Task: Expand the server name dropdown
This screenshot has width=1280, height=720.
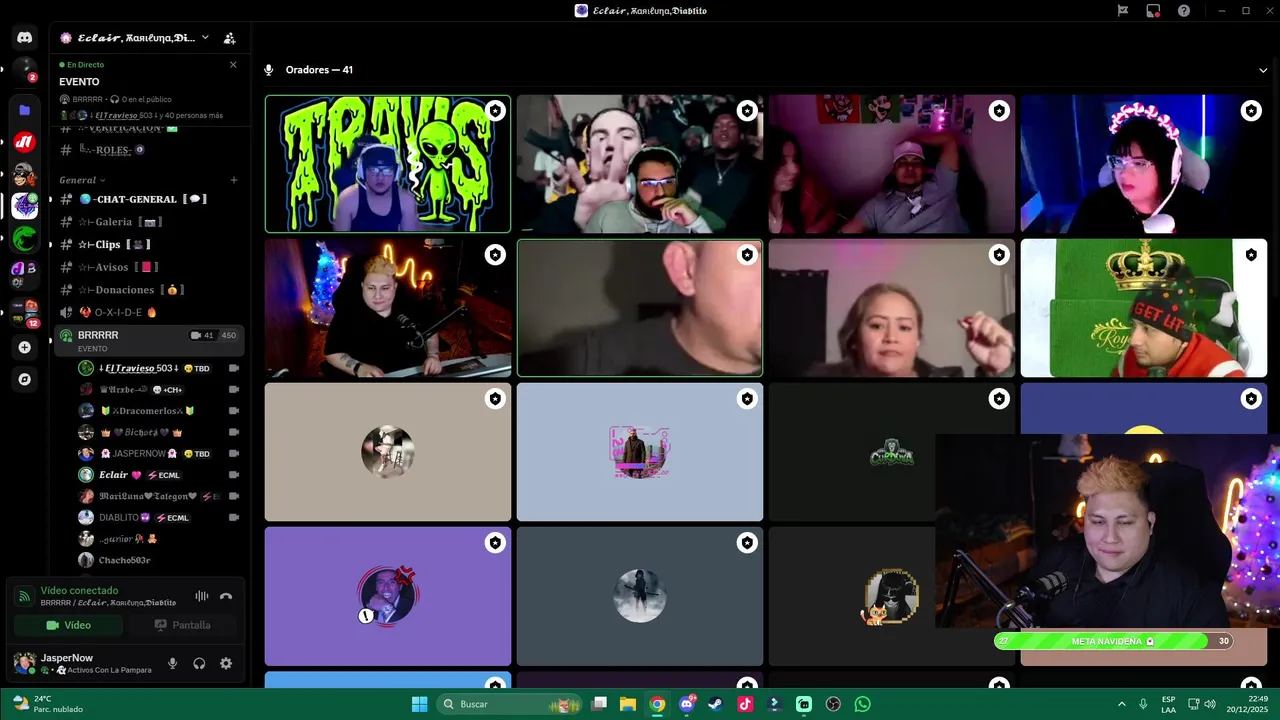Action: pos(205,38)
